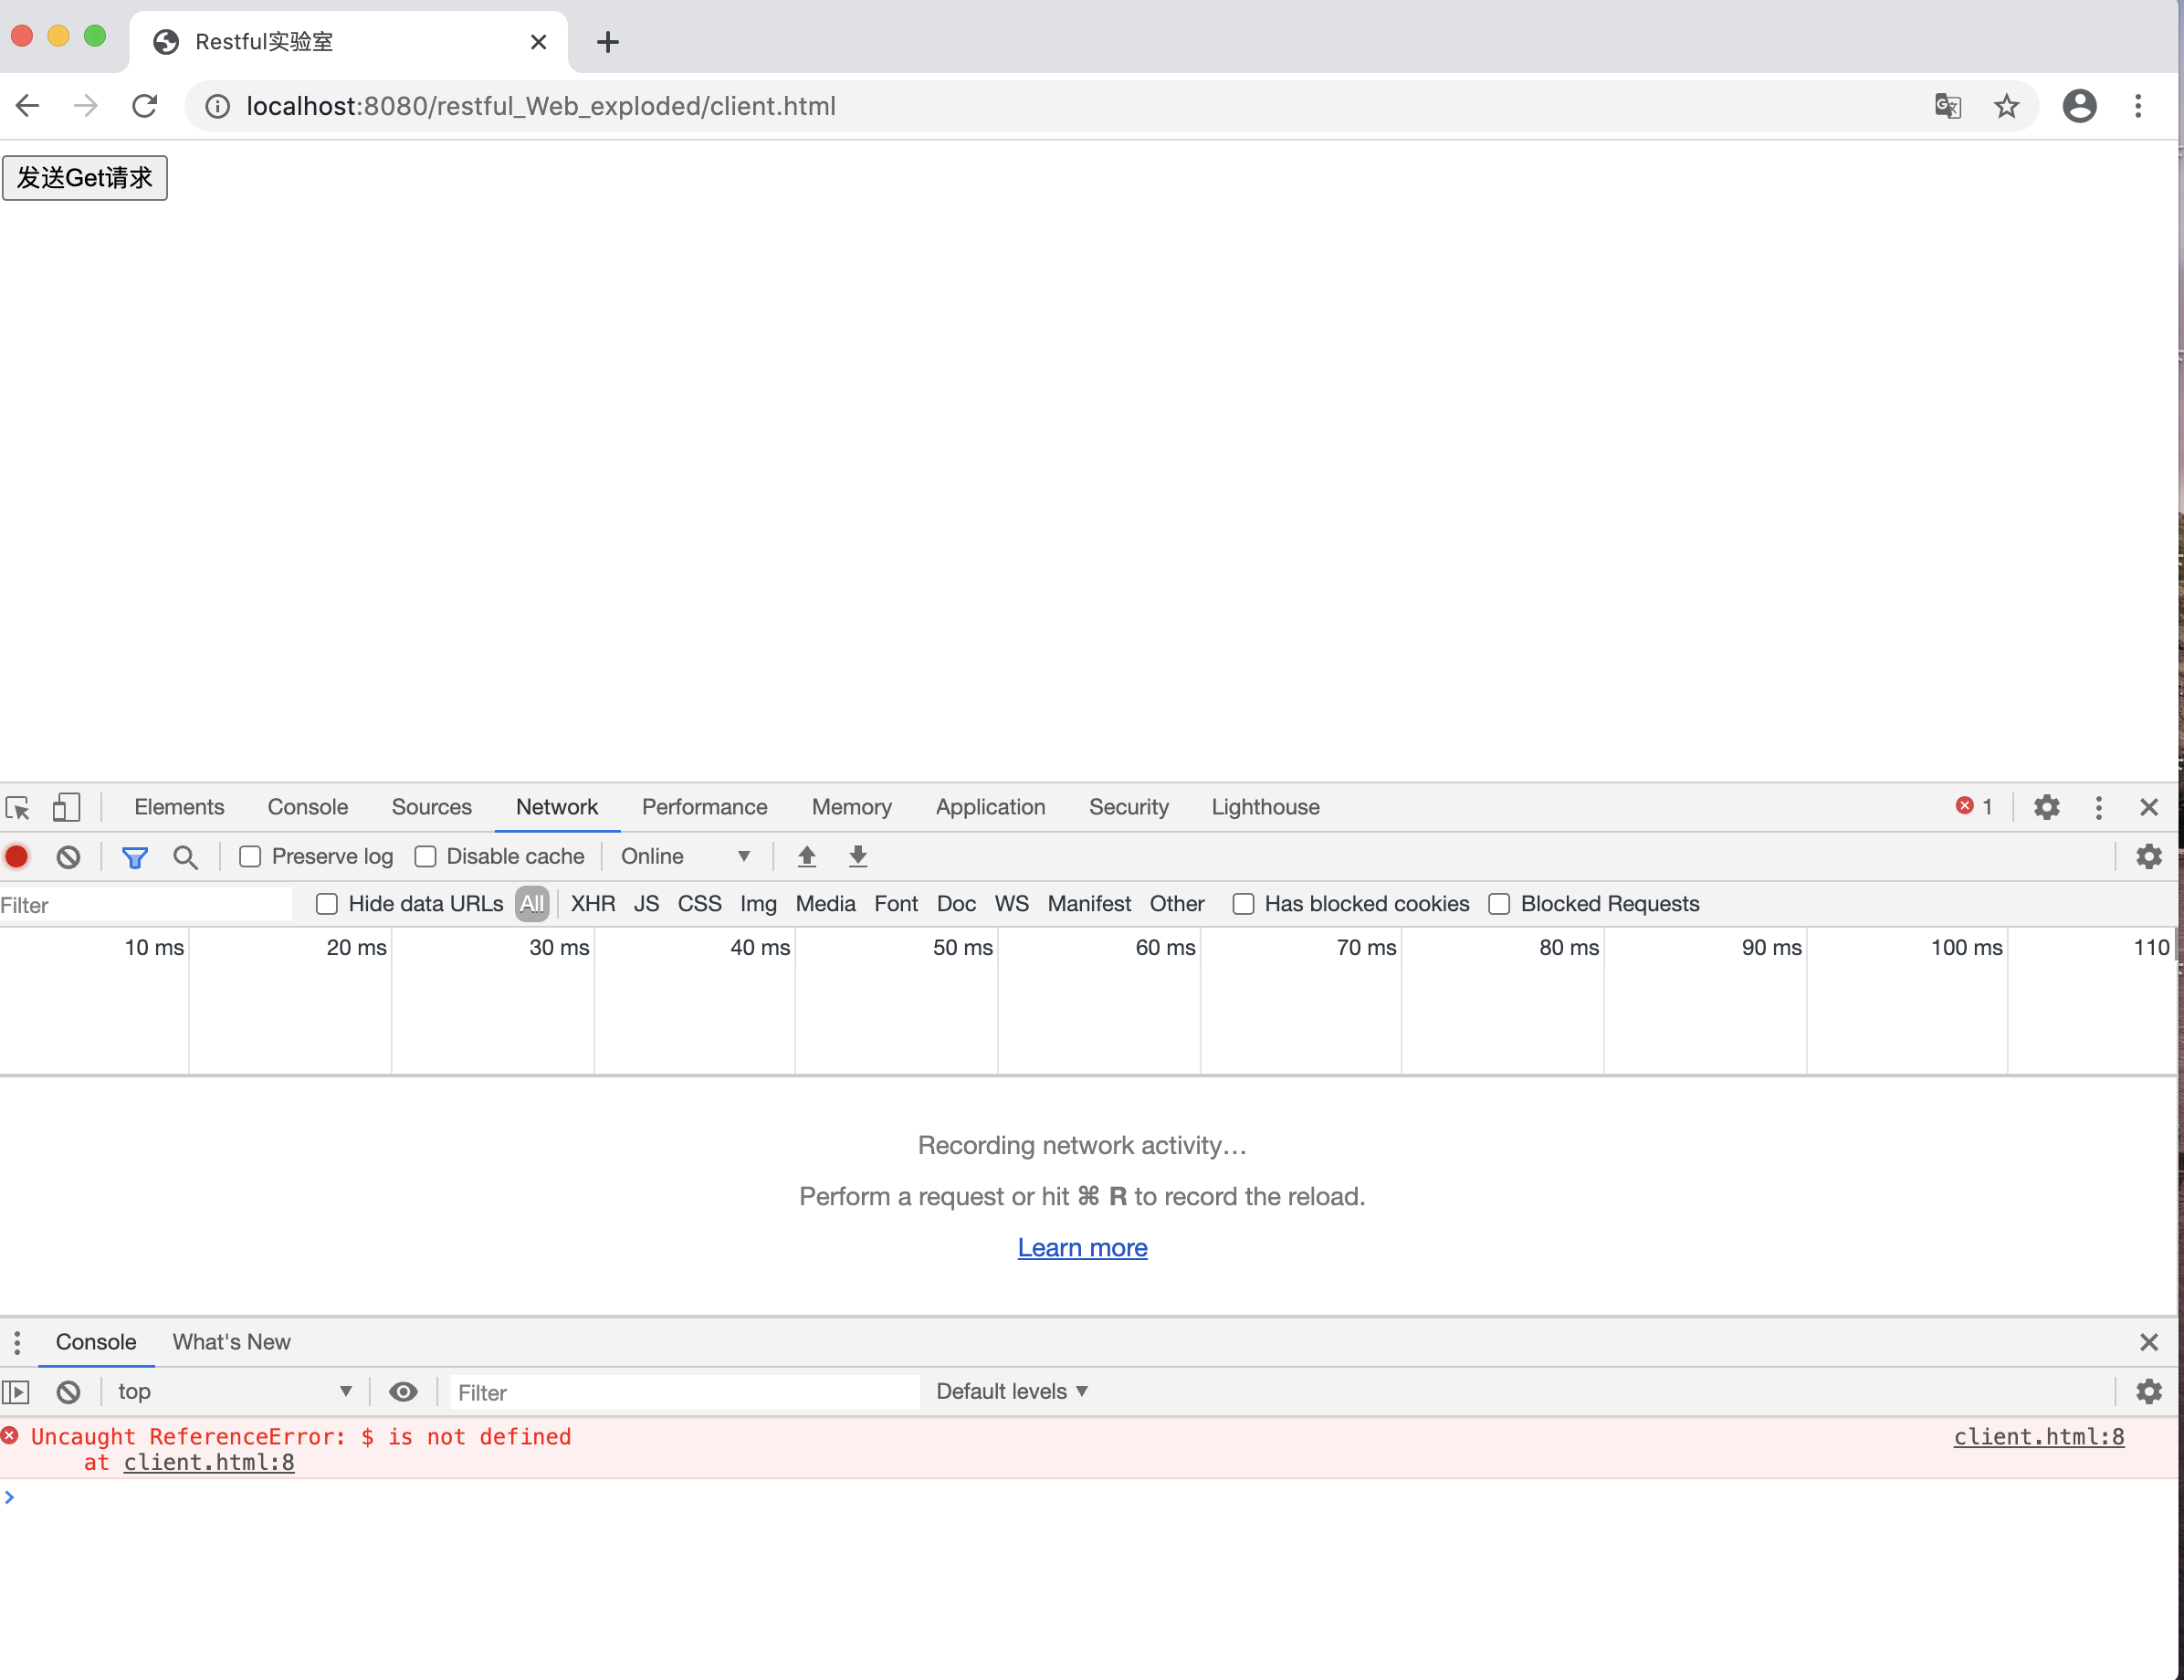
Task: Select the All request type filter
Action: pos(532,904)
